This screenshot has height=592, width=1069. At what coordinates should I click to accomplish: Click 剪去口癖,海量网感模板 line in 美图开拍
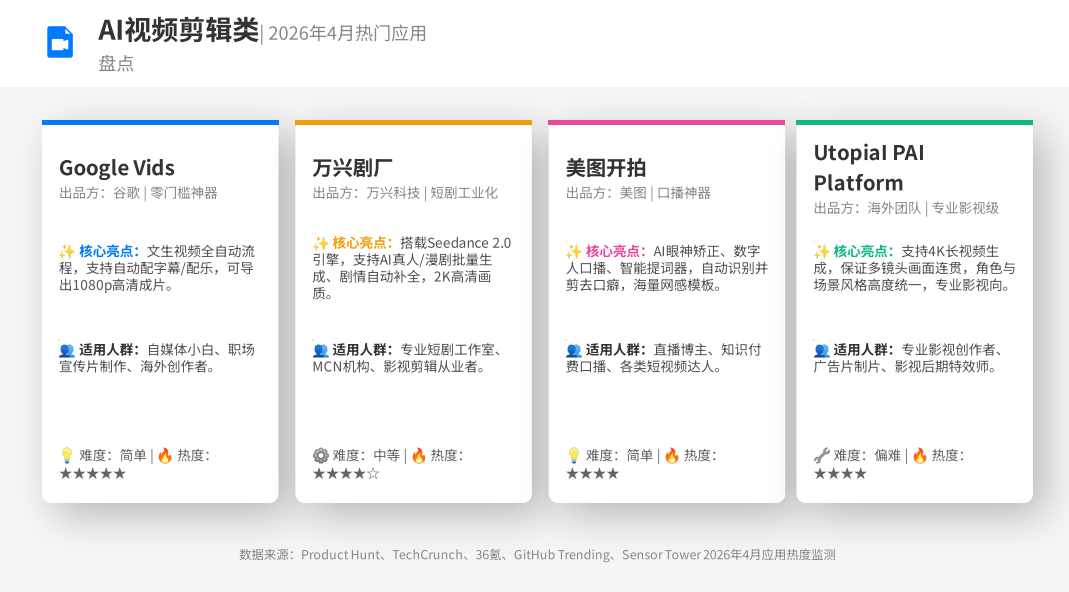click(x=644, y=285)
